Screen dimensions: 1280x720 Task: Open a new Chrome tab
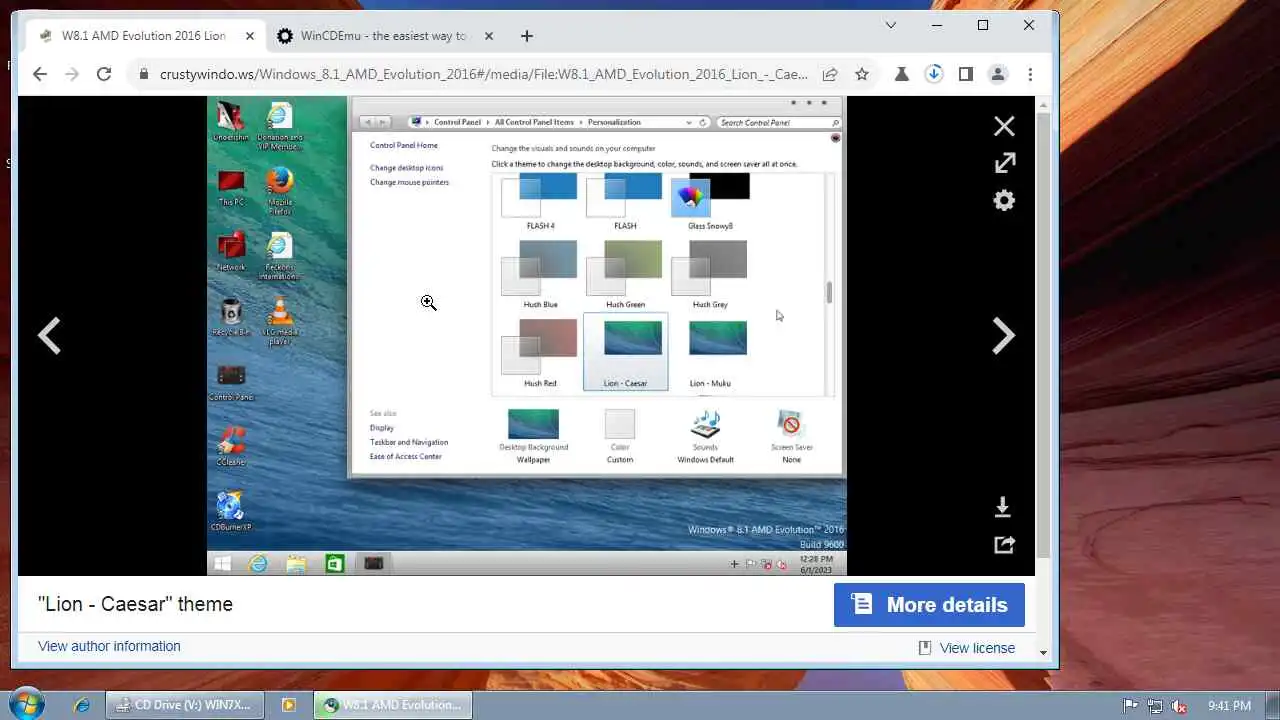tap(527, 36)
